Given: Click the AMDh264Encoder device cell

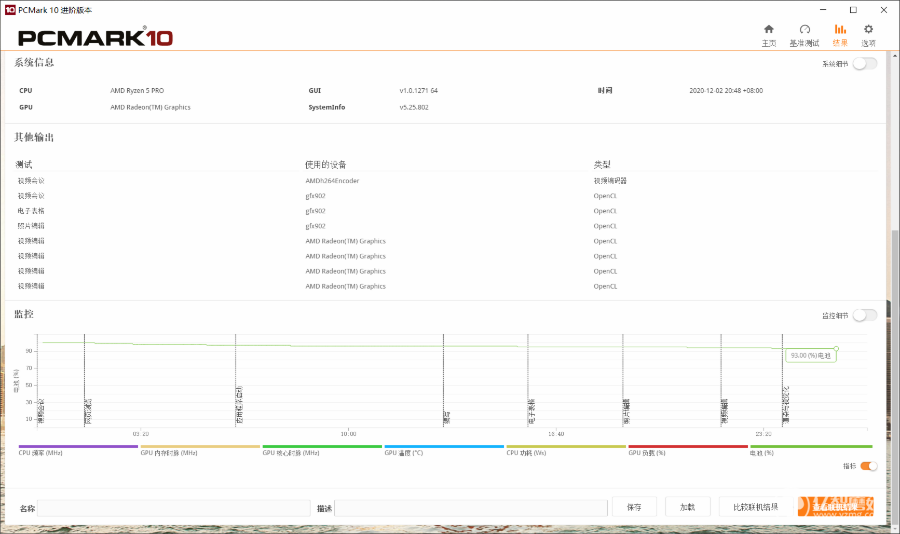Looking at the screenshot, I should click(332, 181).
